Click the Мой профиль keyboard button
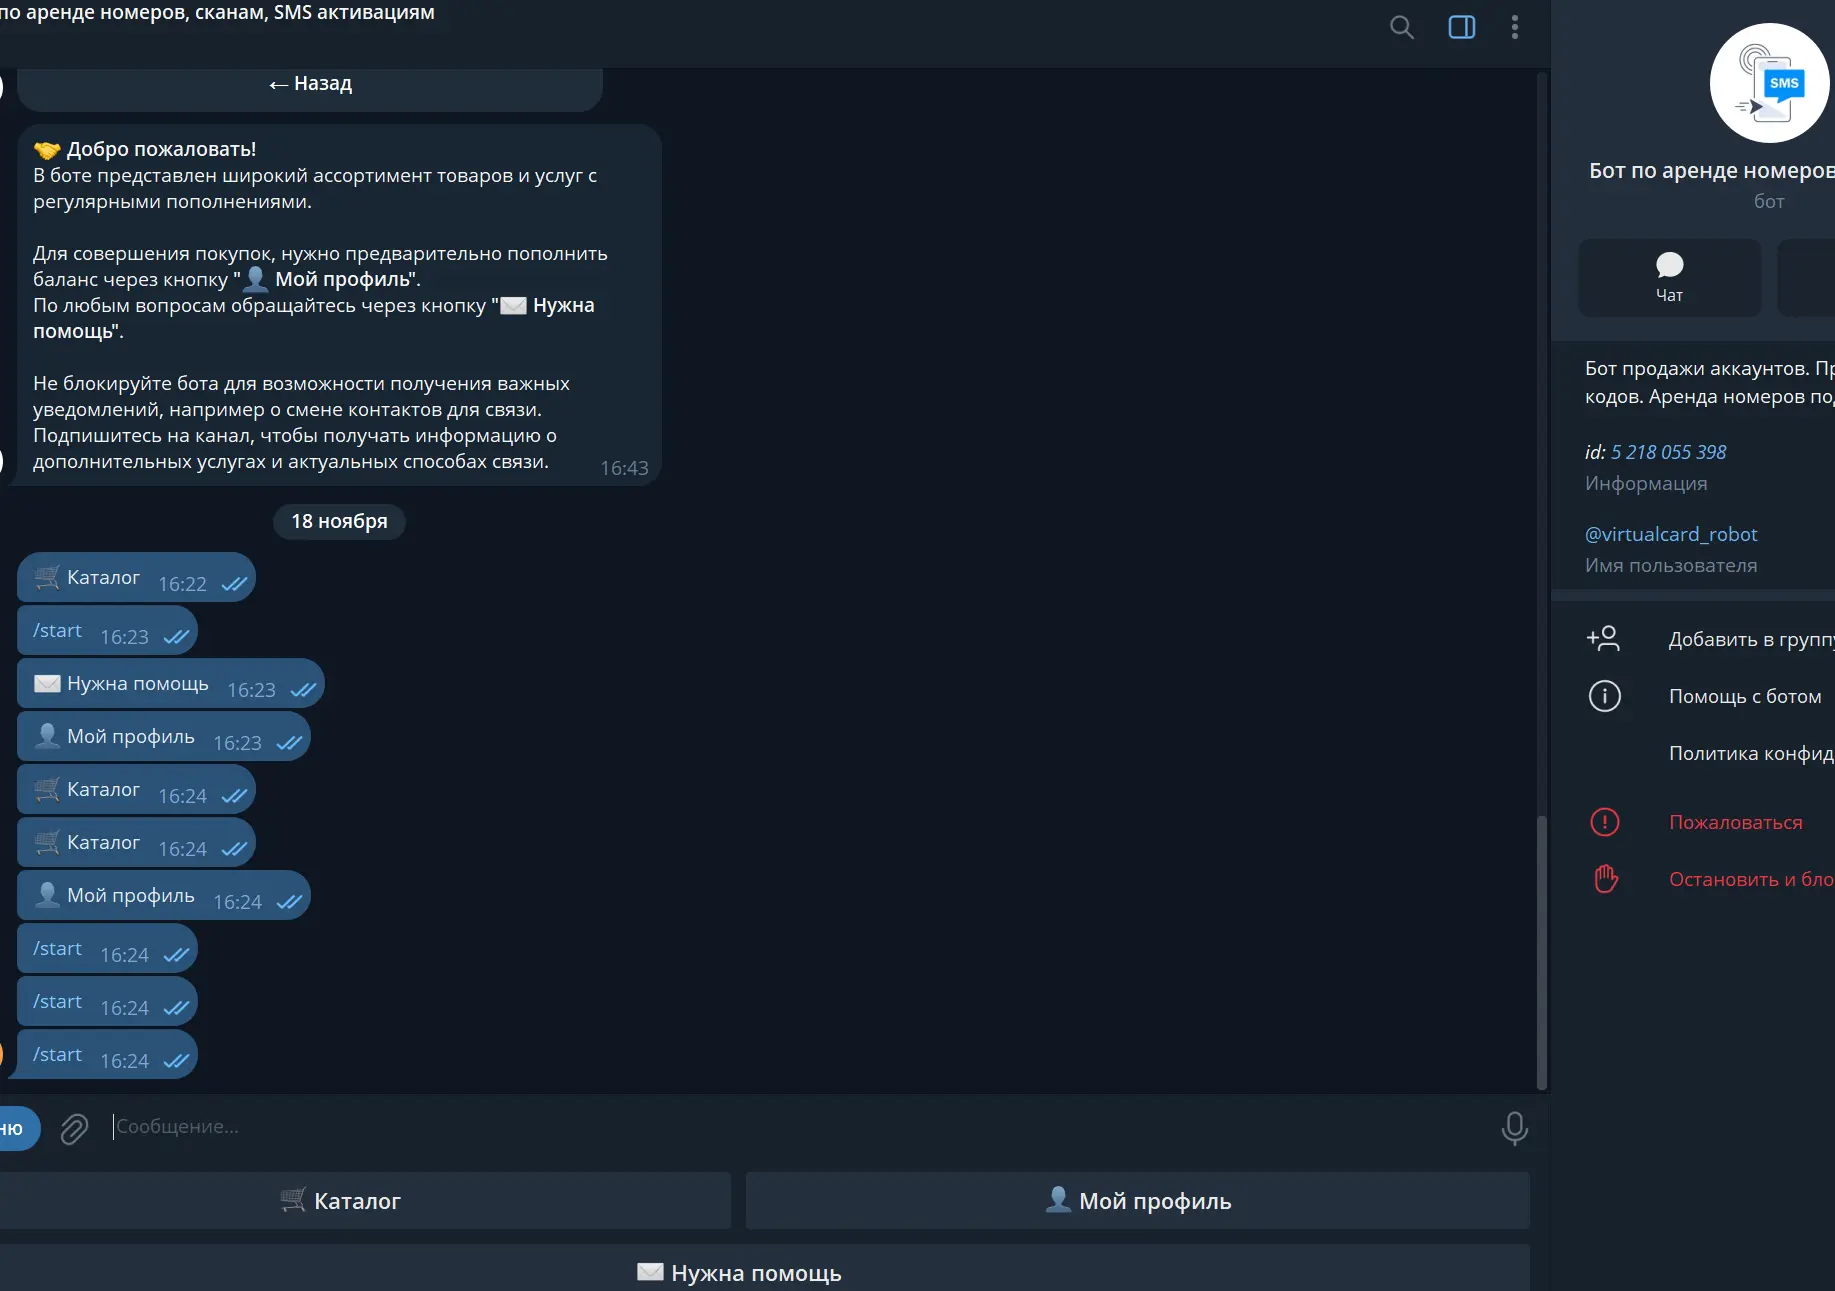1835x1291 pixels. 1138,1201
